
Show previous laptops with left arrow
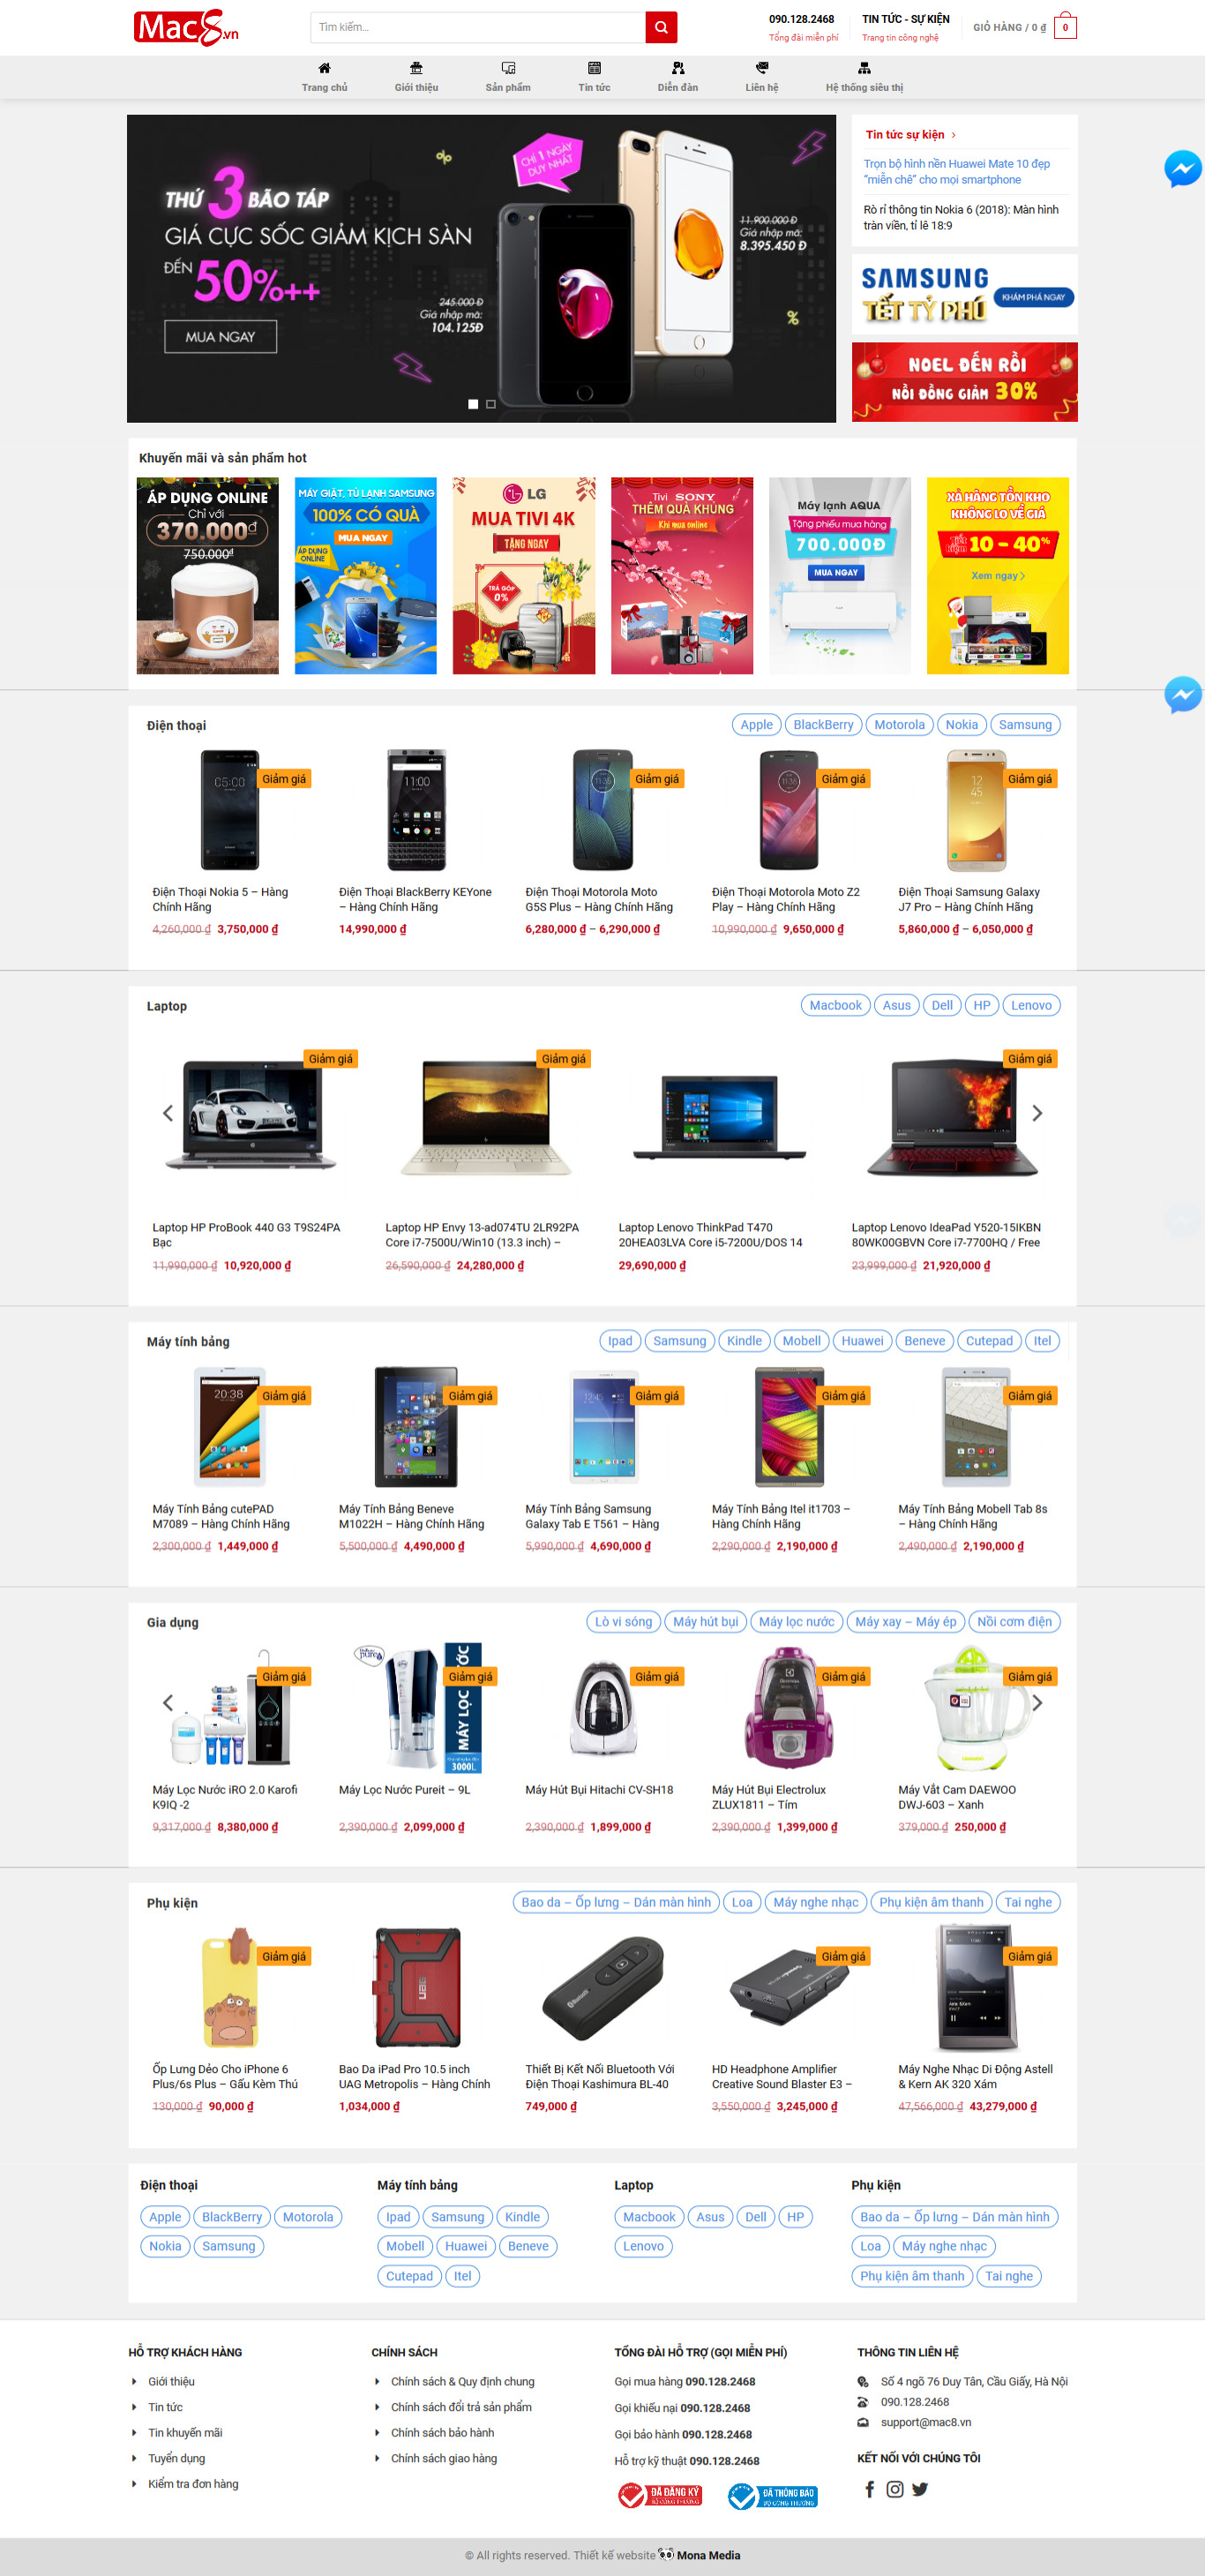point(168,1113)
